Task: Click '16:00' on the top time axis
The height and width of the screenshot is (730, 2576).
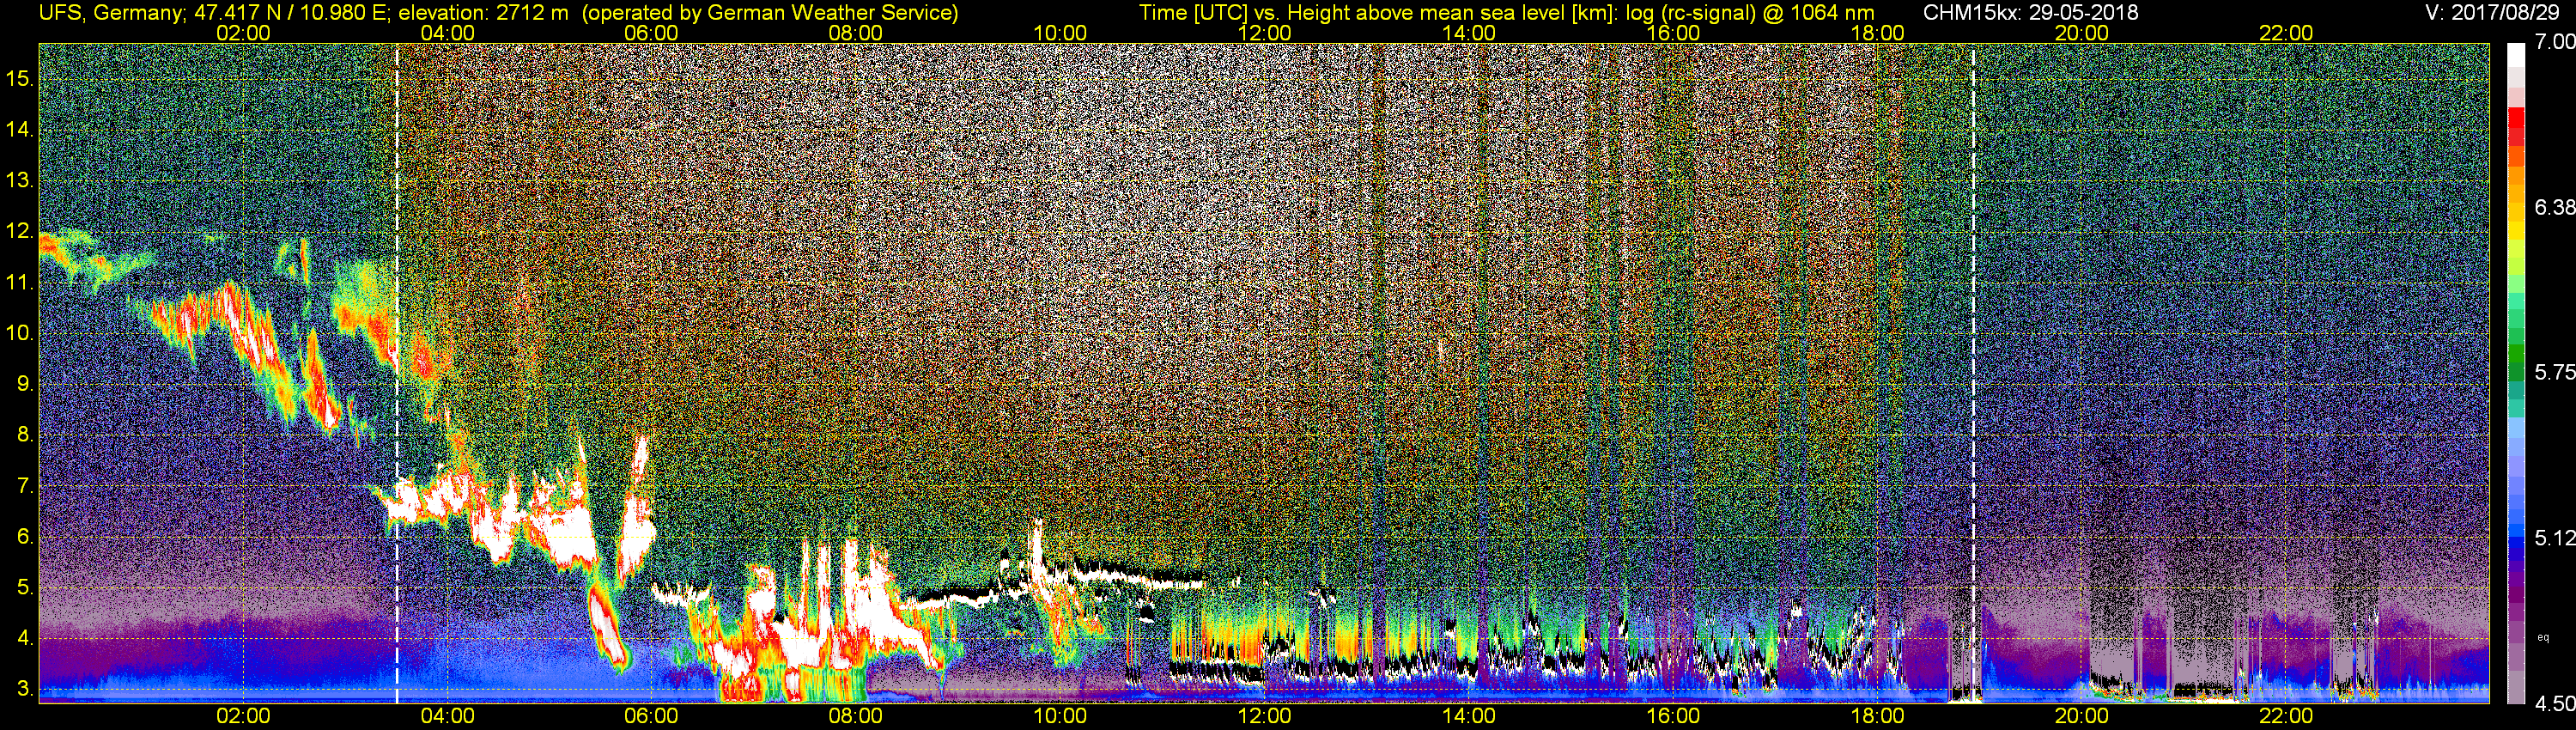Action: coord(1673,33)
